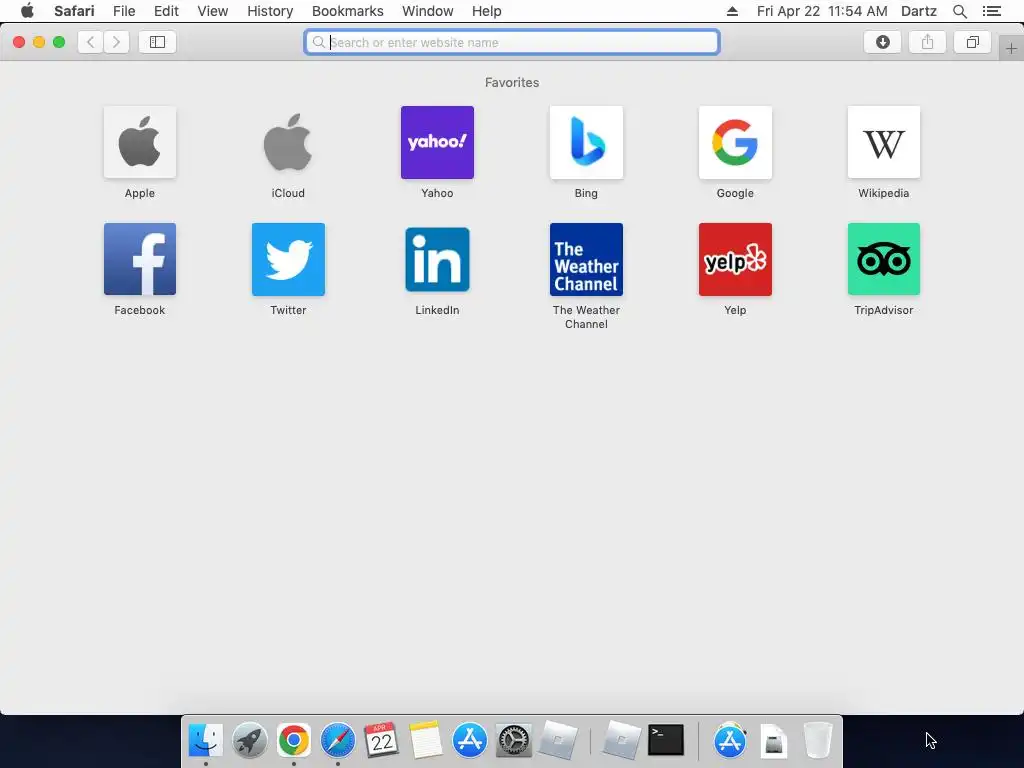Screen dimensions: 1024x768
Task: Open the View menu
Action: click(213, 11)
